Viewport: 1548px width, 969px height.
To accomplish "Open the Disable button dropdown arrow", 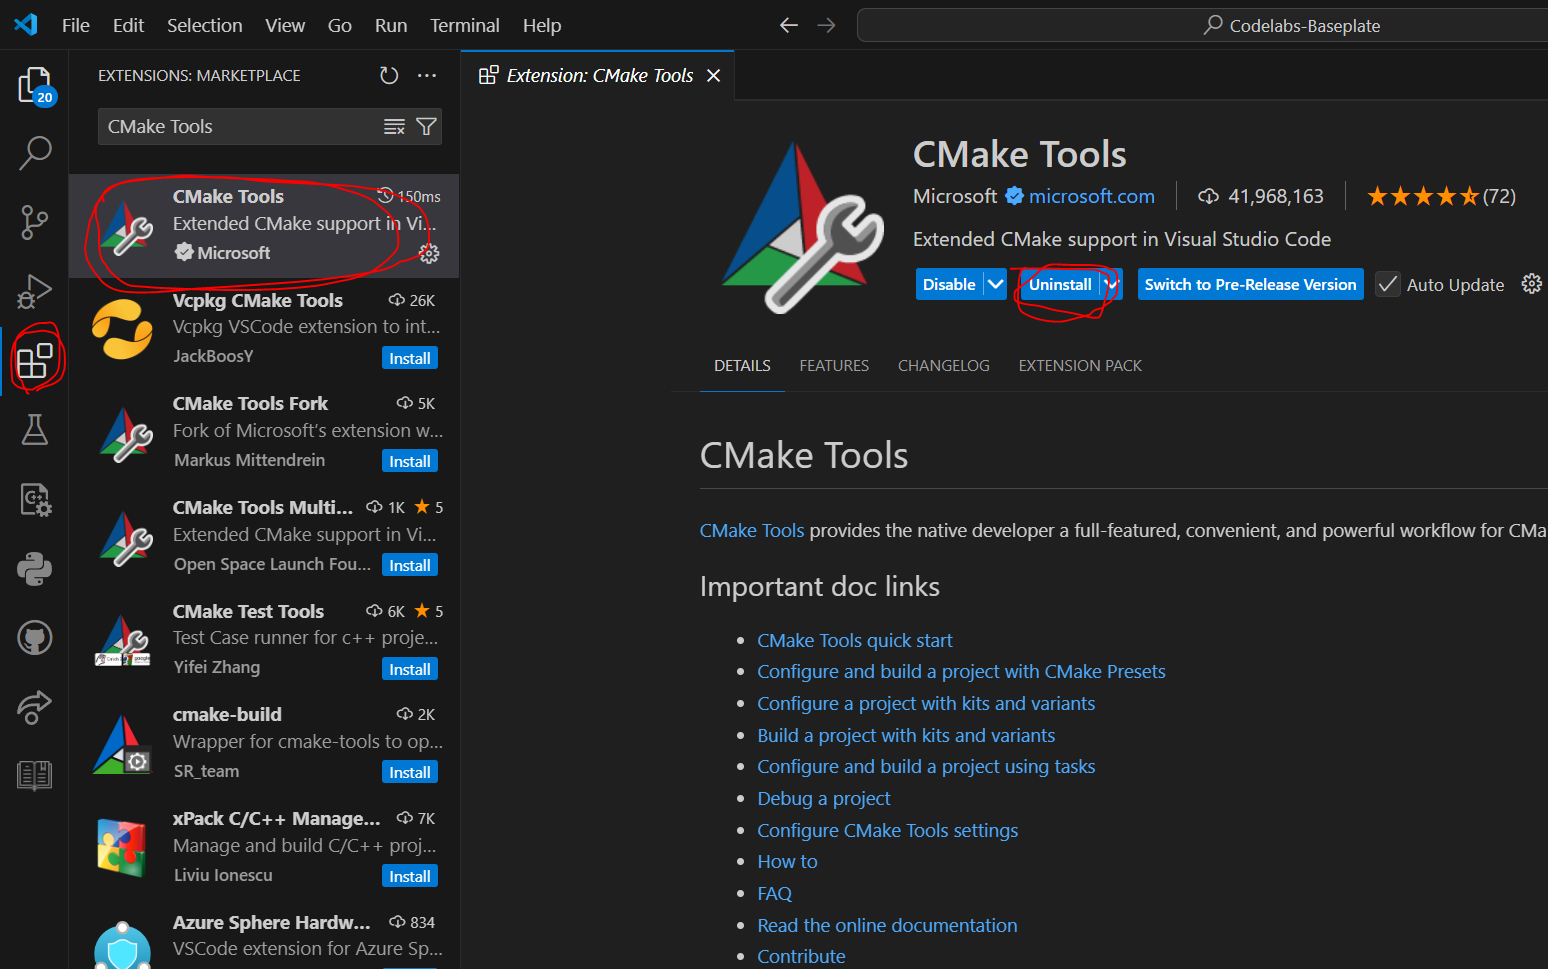I will [x=996, y=284].
